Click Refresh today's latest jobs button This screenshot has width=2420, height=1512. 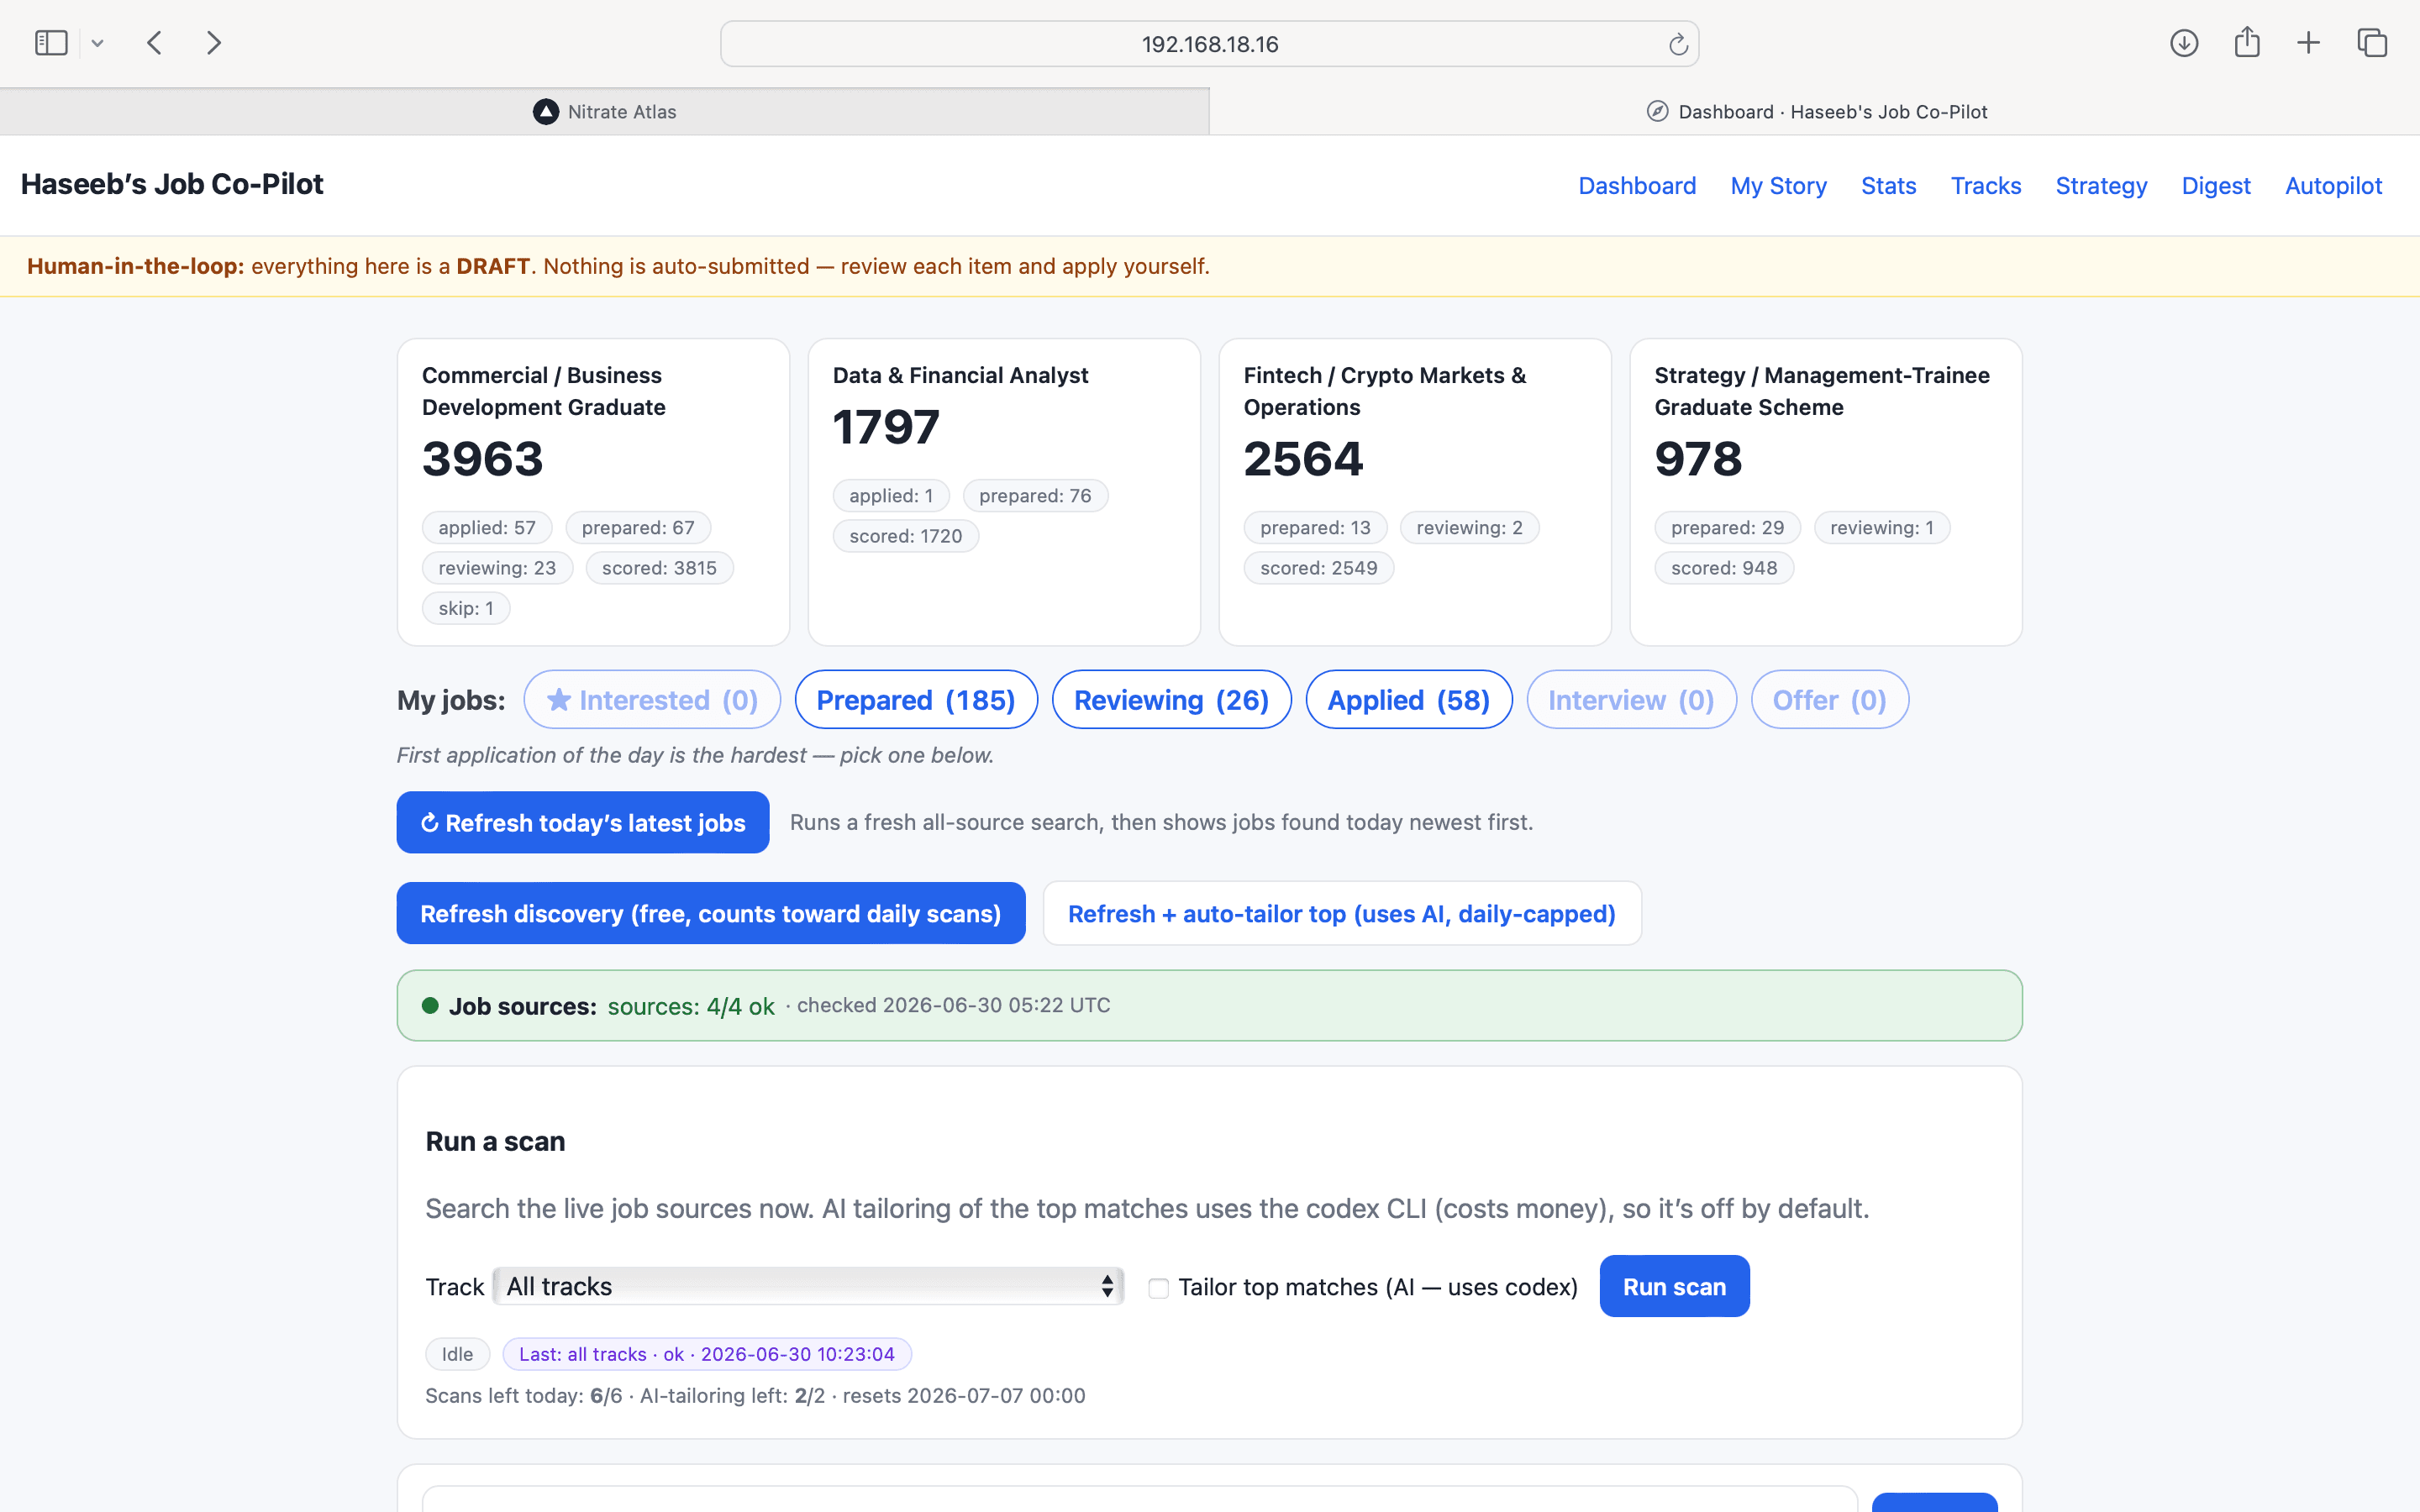click(583, 822)
